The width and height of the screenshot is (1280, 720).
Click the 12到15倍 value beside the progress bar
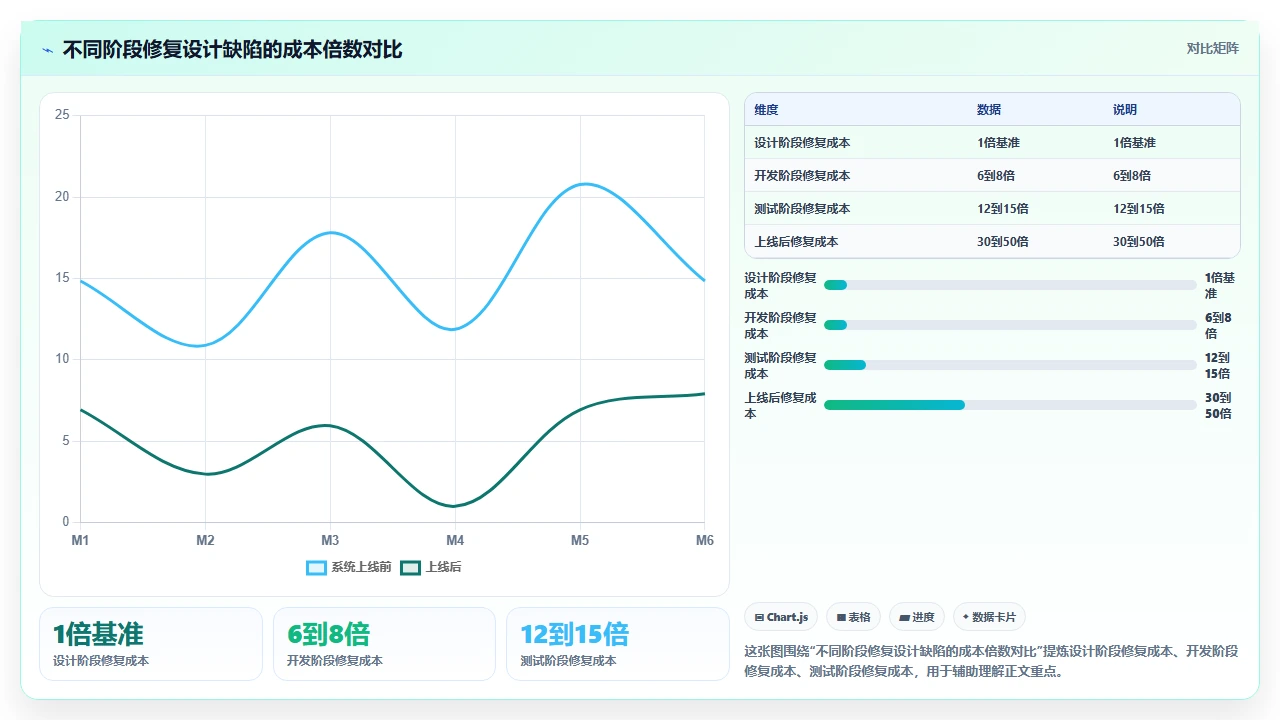1219,365
